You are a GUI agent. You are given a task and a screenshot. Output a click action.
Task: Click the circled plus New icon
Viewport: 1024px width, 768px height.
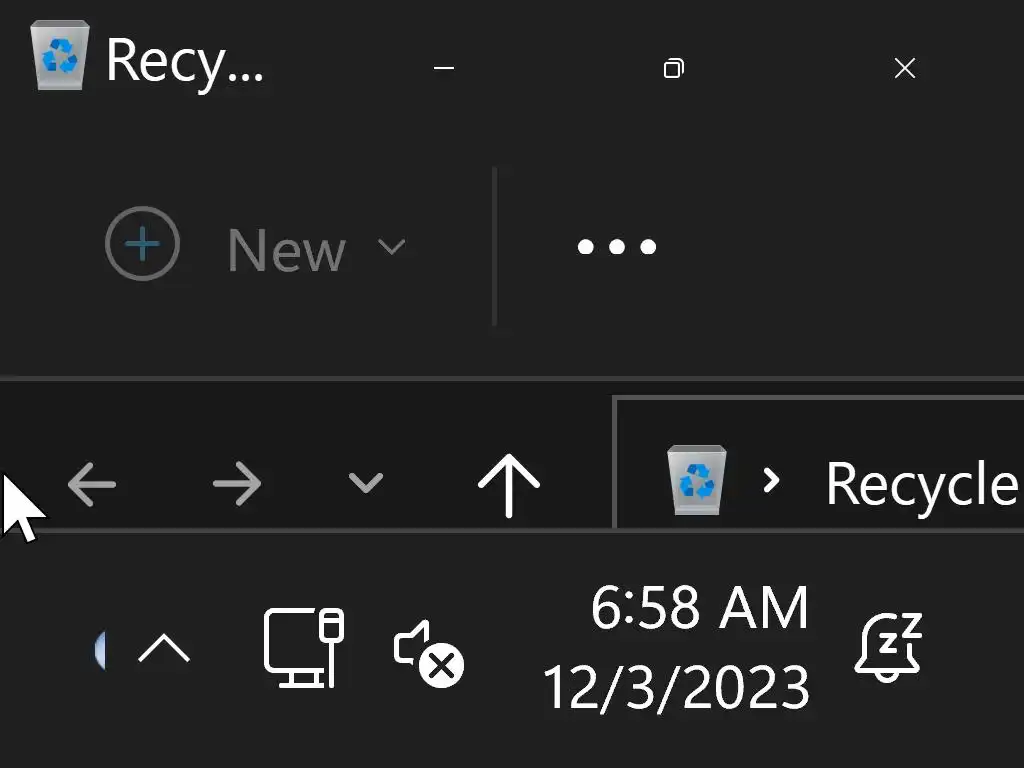point(143,244)
